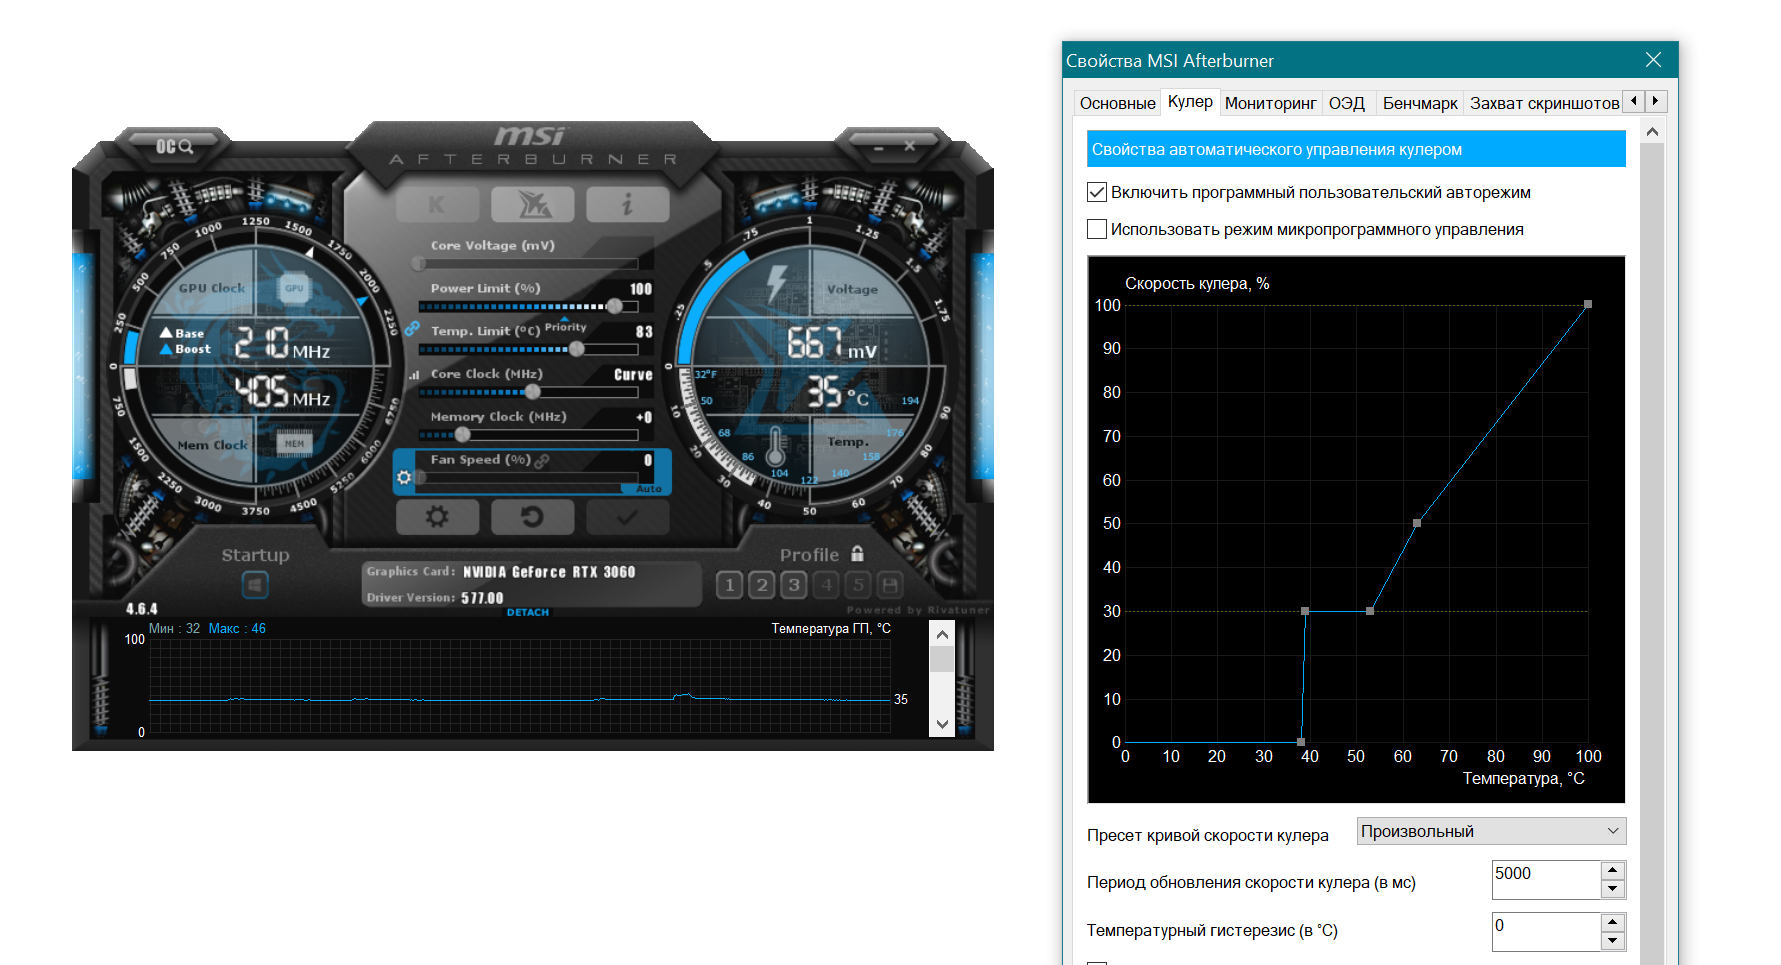The height and width of the screenshot is (965, 1781).
Task: Click the Profile lock icon
Action: click(857, 554)
